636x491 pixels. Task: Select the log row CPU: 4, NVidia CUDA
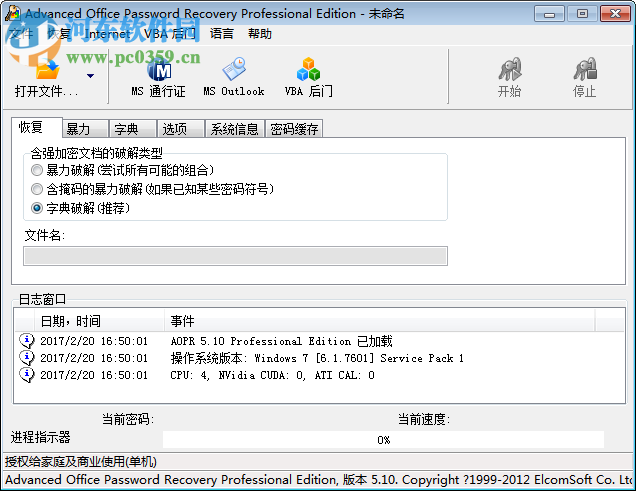[319, 375]
